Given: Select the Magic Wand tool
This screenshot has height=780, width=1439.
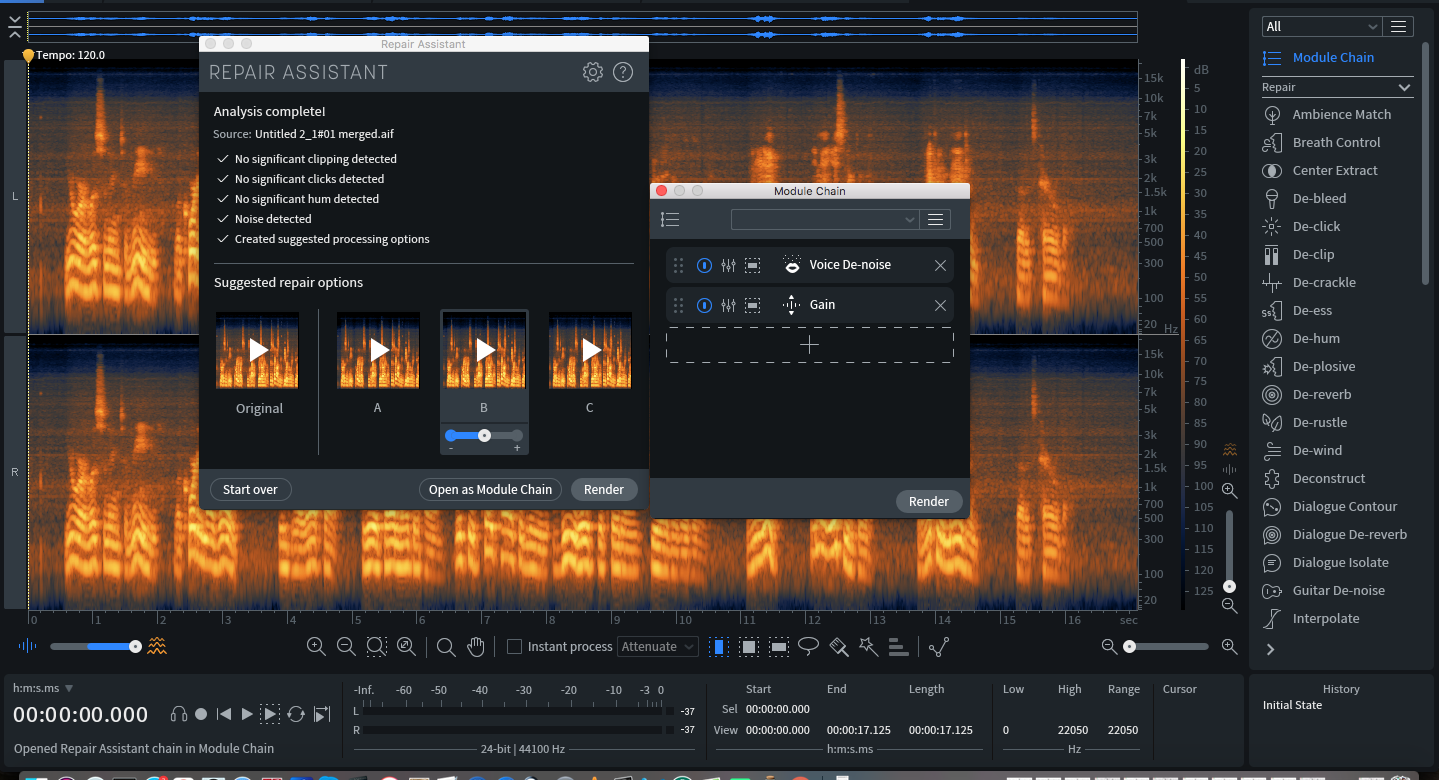Looking at the screenshot, I should (868, 647).
